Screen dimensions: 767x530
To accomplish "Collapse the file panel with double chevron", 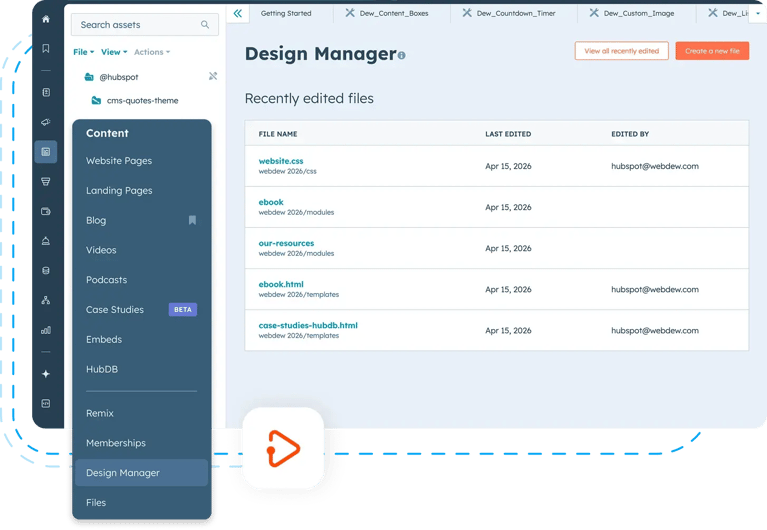I will point(238,13).
